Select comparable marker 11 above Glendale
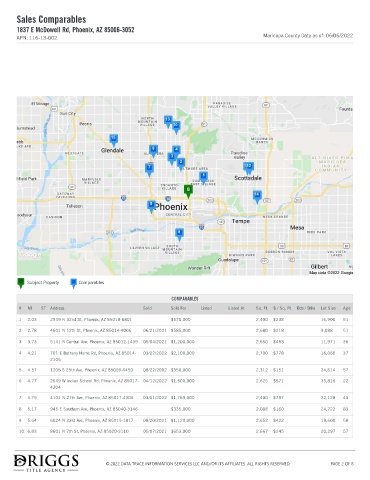The height and width of the screenshot is (480, 370). [114, 140]
